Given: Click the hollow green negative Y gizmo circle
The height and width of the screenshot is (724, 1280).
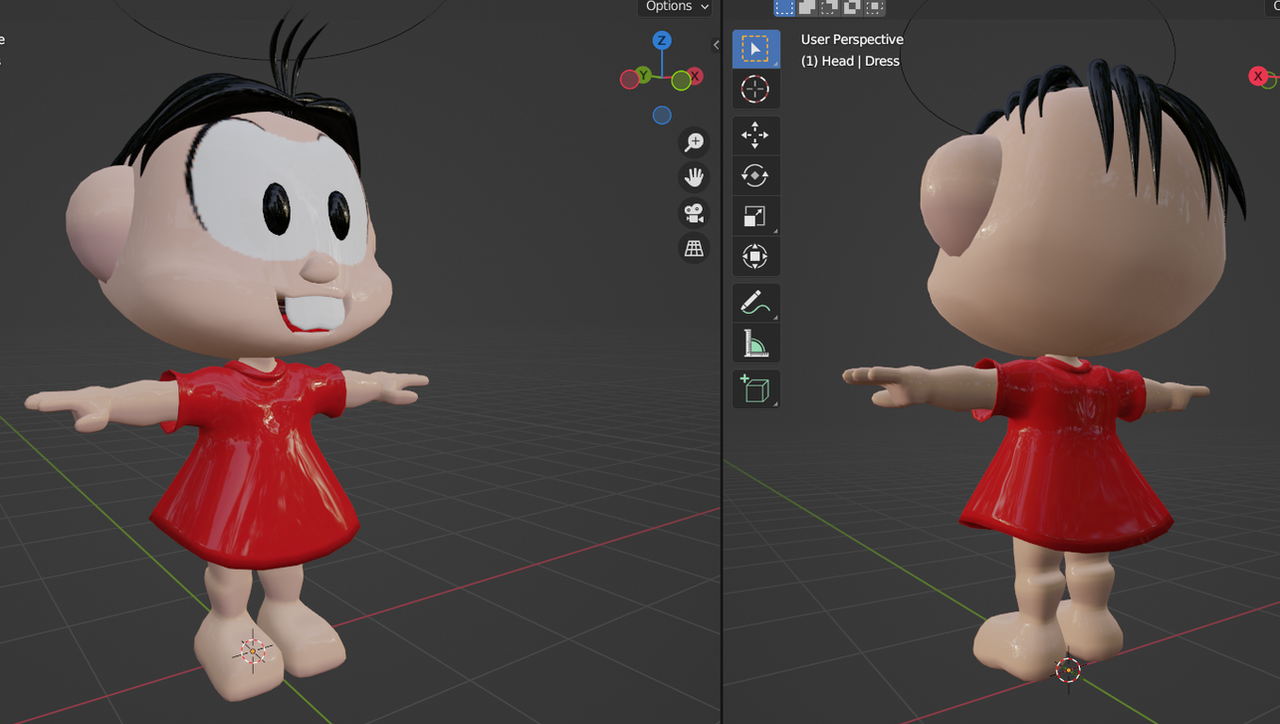Looking at the screenshot, I should (681, 80).
